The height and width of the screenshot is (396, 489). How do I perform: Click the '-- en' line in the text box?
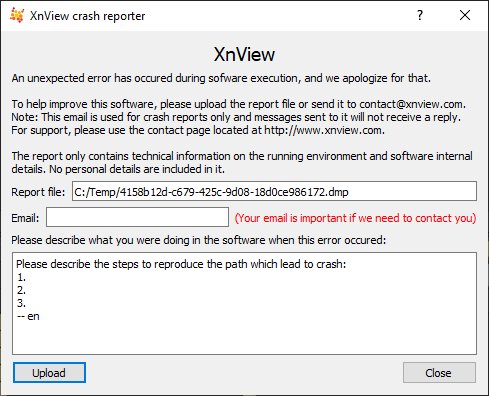(x=28, y=316)
